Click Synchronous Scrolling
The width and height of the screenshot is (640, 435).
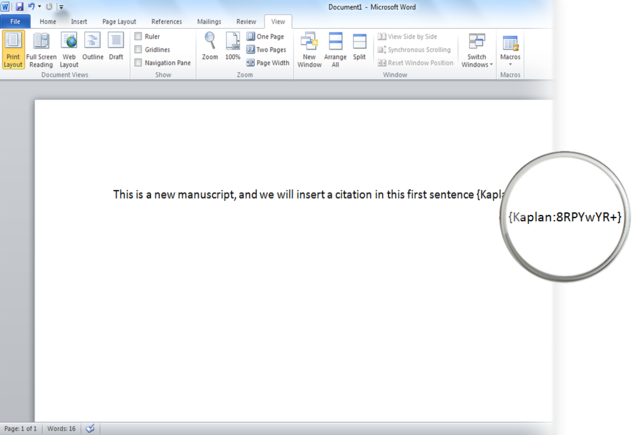(x=414, y=49)
